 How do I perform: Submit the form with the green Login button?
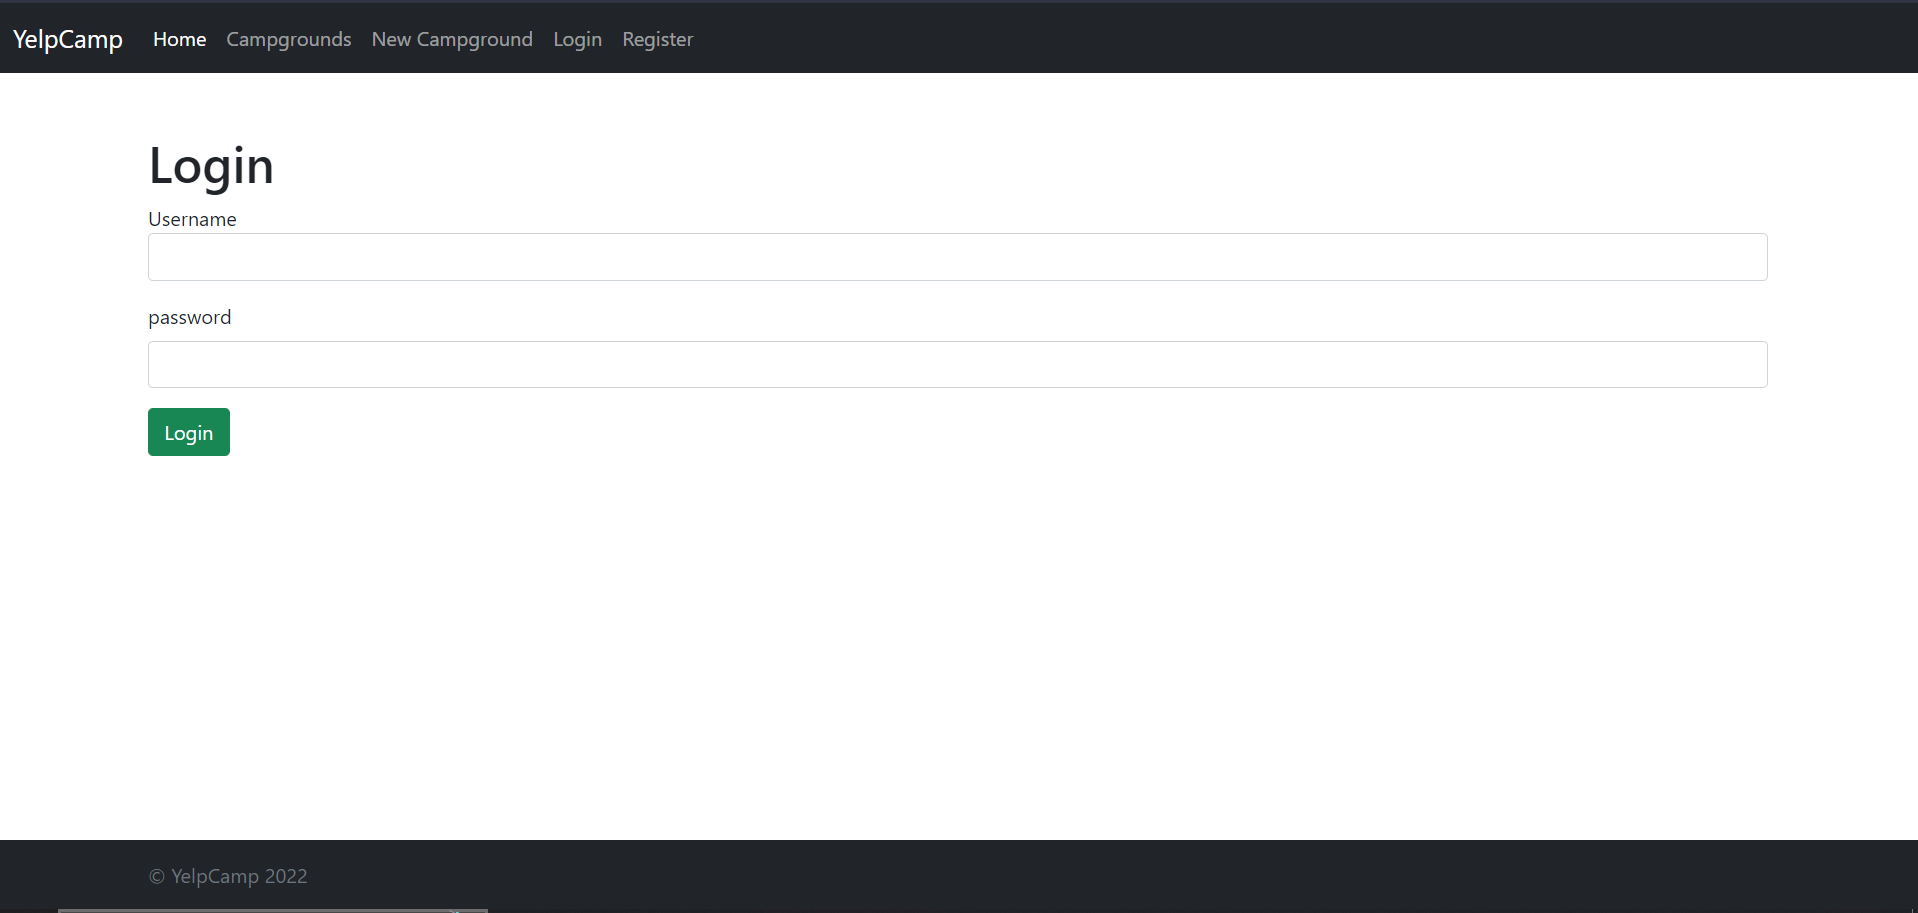[x=189, y=432]
